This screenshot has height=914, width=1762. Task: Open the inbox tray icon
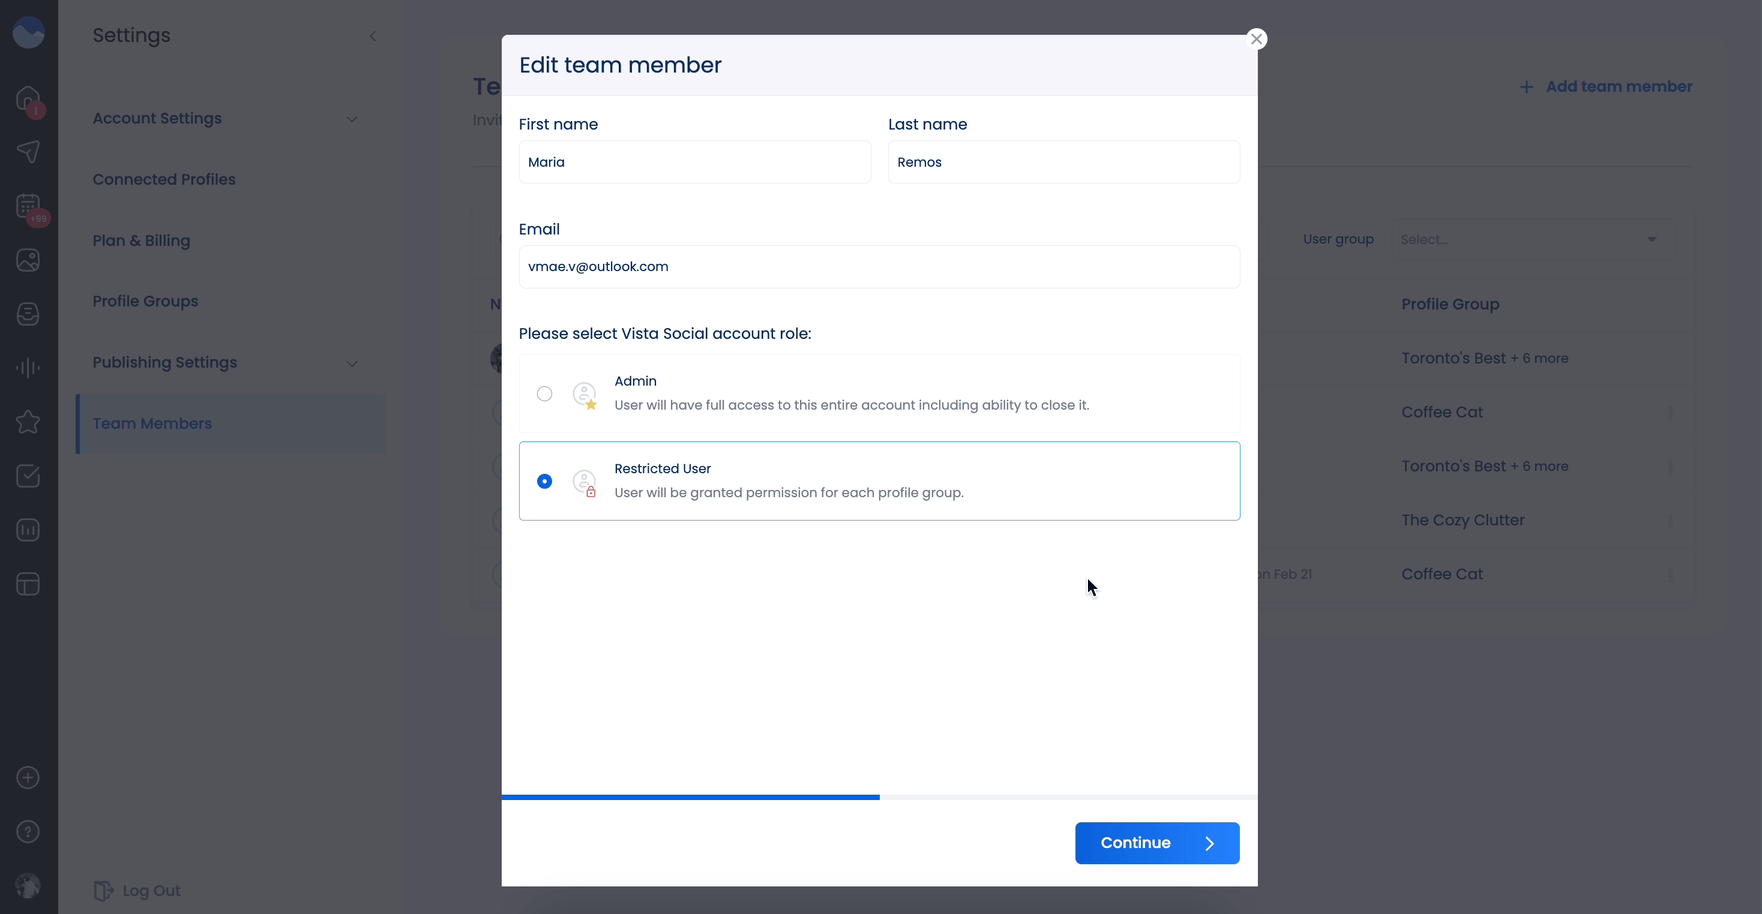[x=28, y=313]
